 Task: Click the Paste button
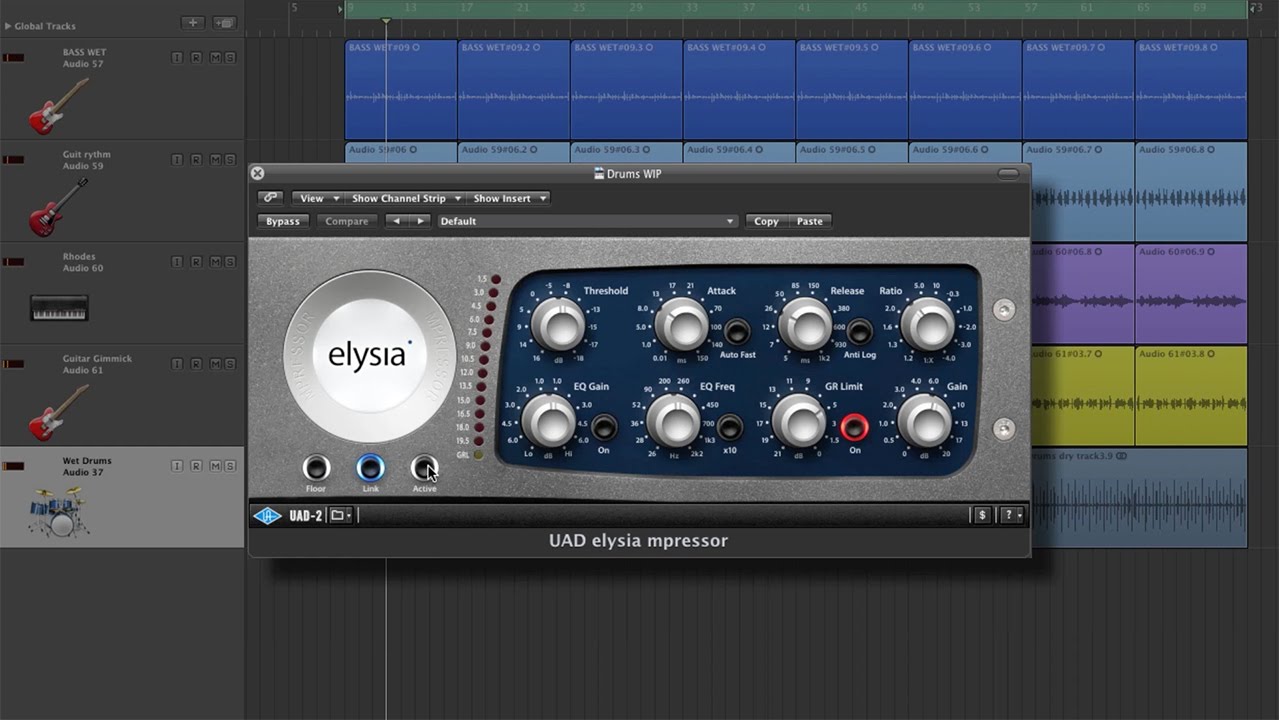810,221
